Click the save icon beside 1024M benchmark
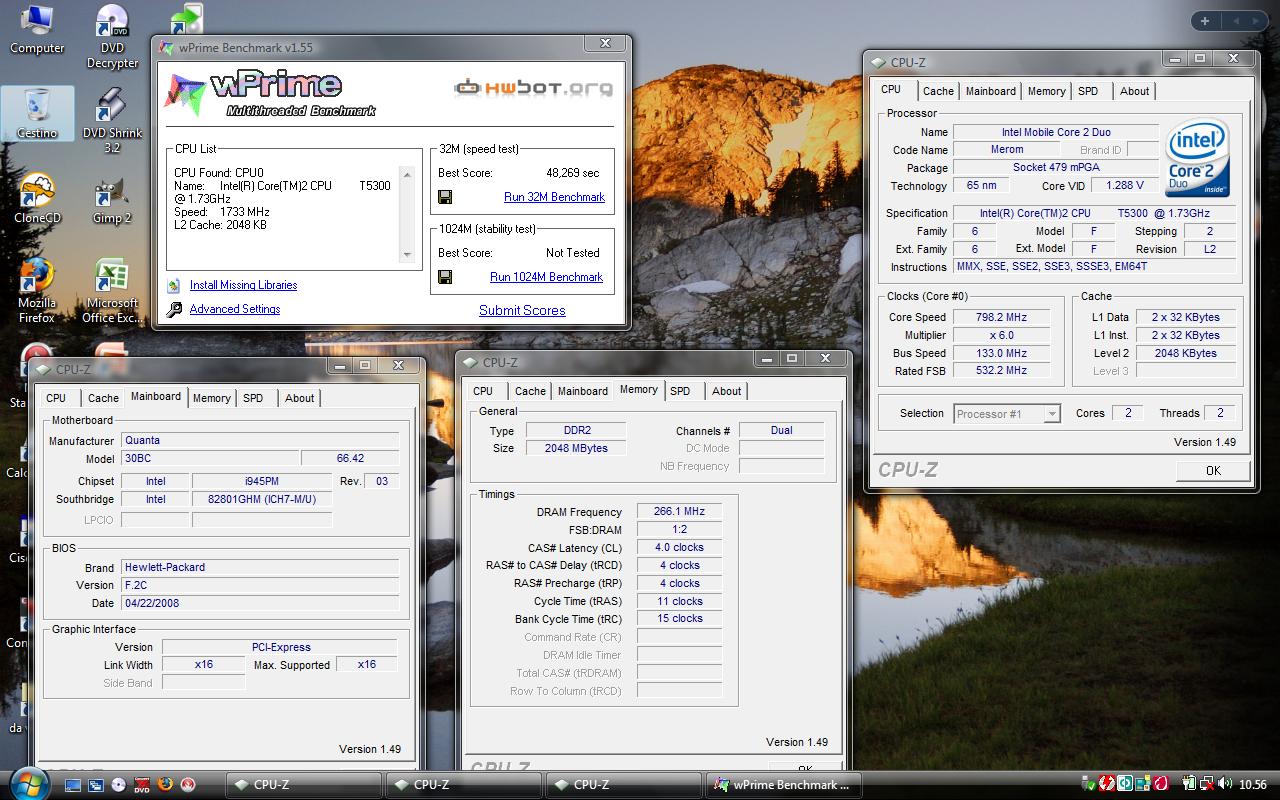Image resolution: width=1280 pixels, height=800 pixels. click(445, 277)
